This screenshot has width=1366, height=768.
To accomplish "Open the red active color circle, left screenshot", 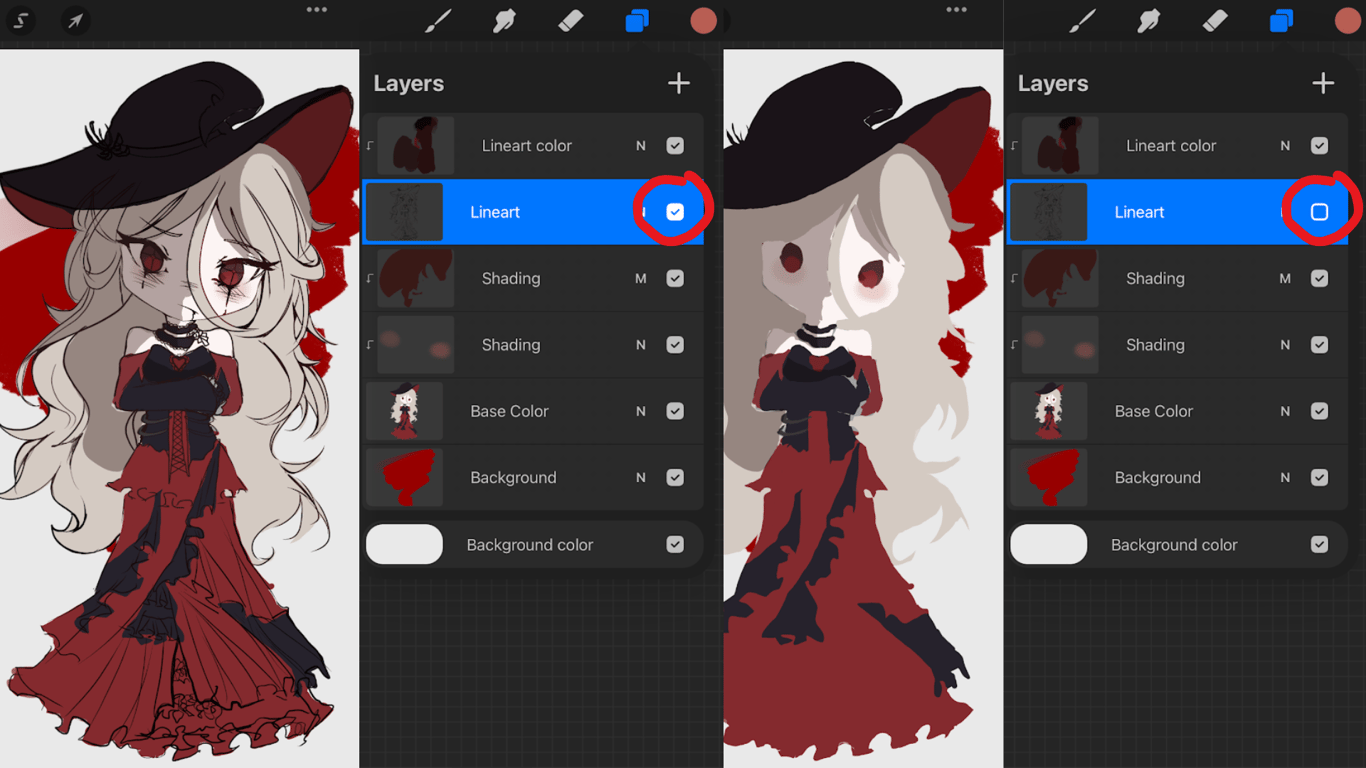I will coord(704,21).
